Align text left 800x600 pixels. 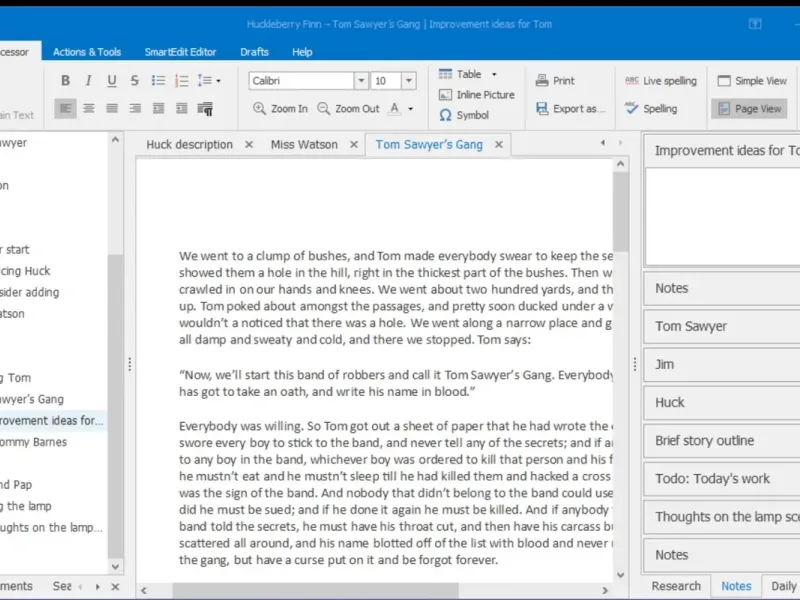tap(65, 108)
